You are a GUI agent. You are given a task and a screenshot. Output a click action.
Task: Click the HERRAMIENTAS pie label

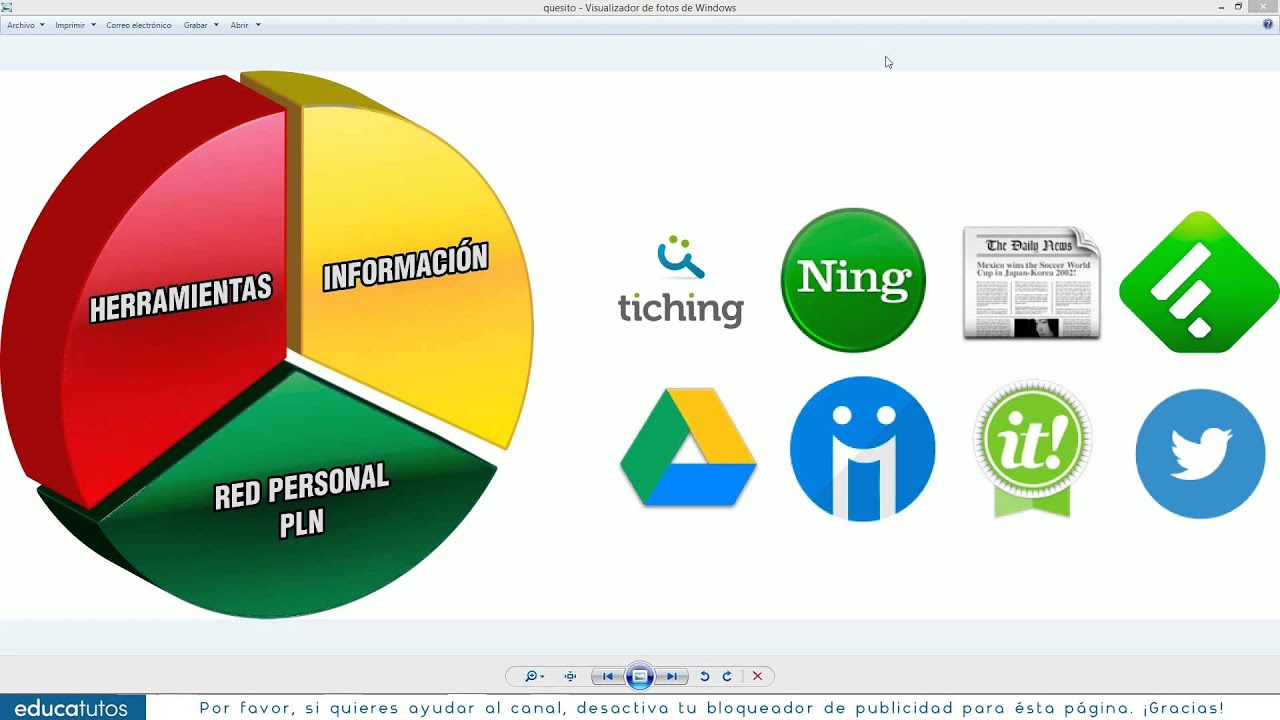click(181, 298)
